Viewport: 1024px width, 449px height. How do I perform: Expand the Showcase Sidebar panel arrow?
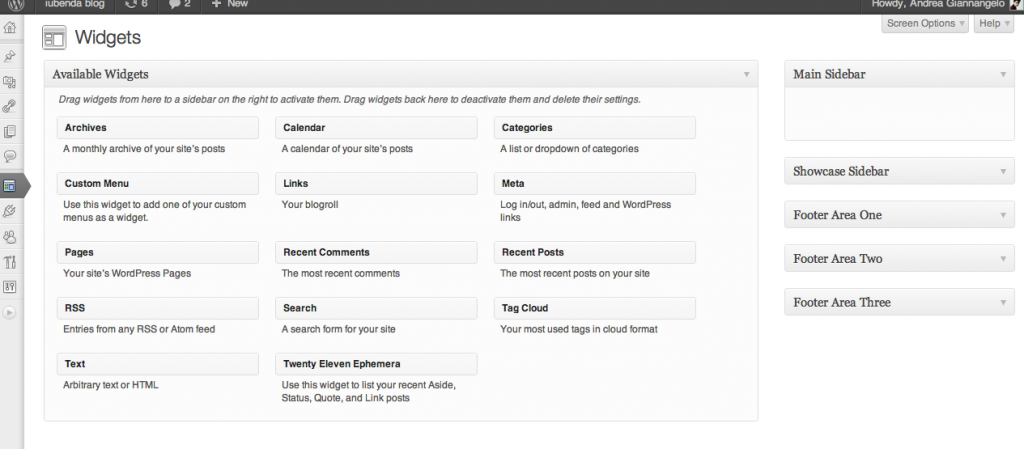(x=1004, y=171)
